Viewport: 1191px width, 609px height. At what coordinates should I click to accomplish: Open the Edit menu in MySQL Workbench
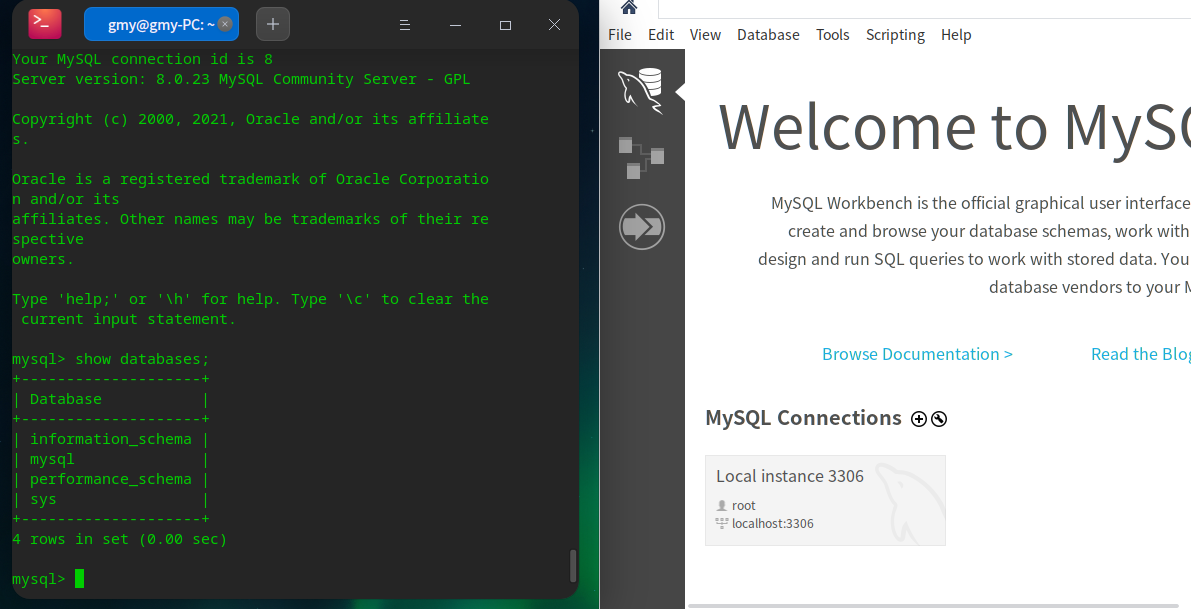[661, 35]
